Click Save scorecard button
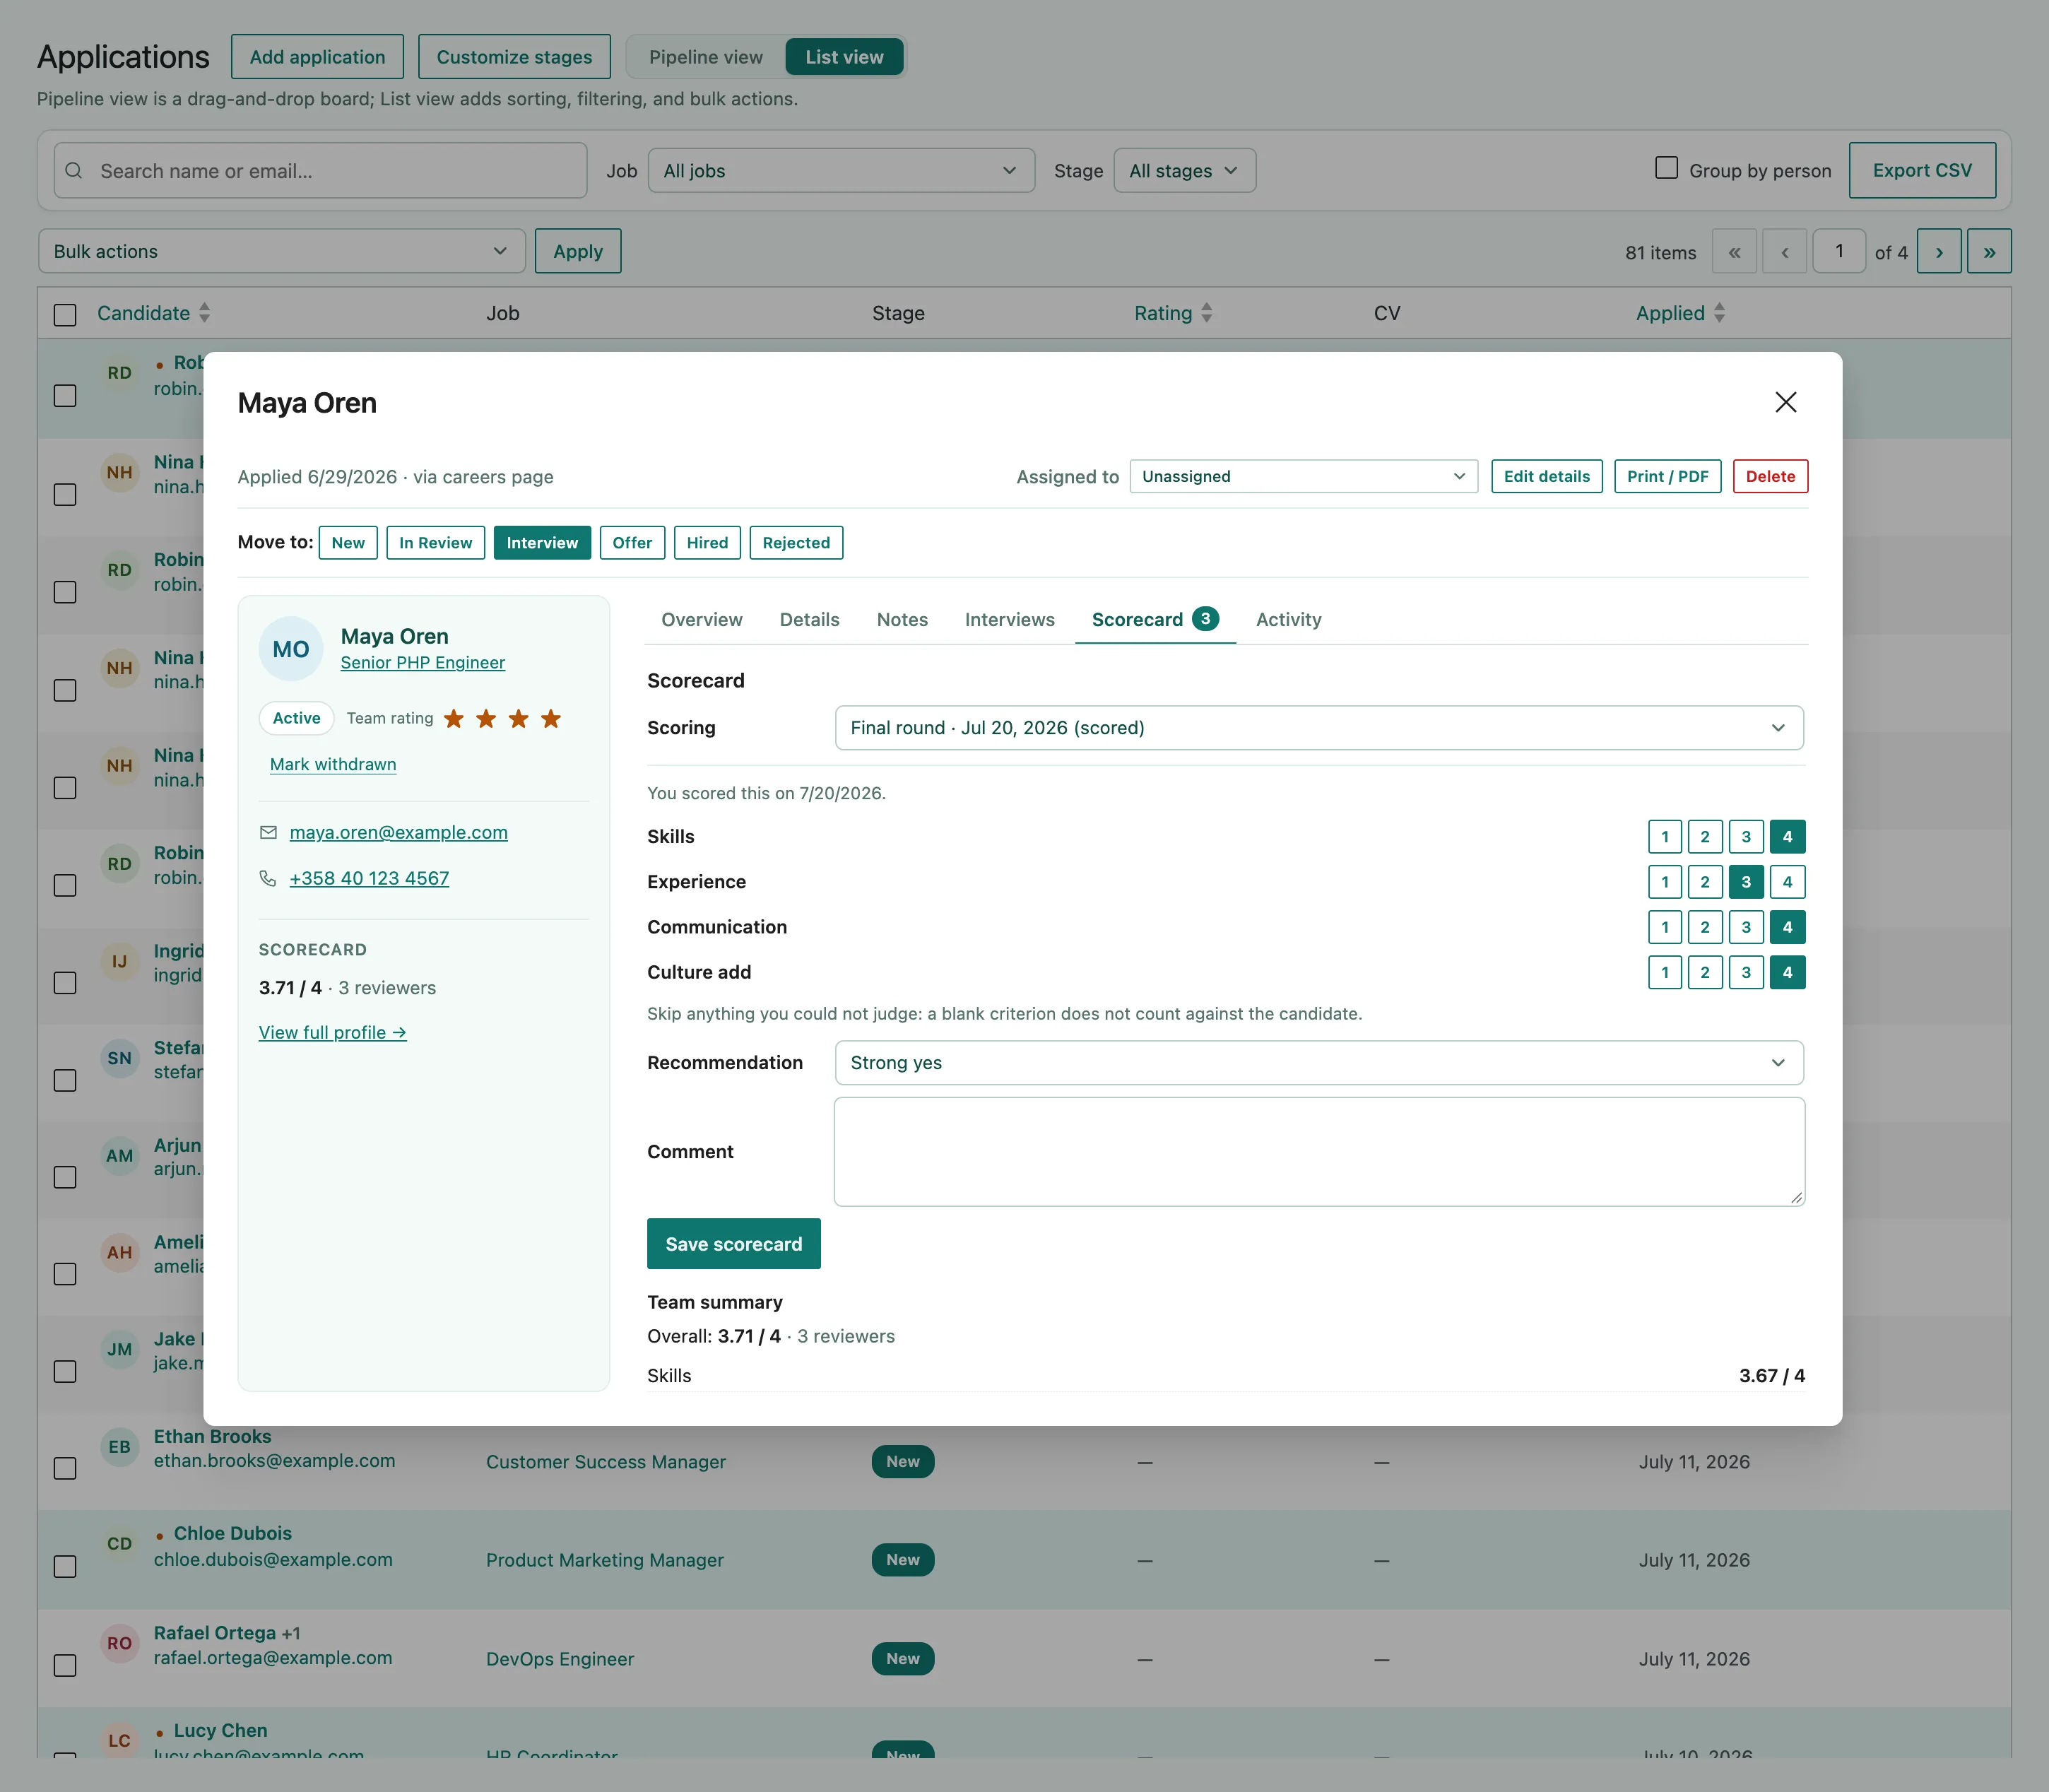The height and width of the screenshot is (1792, 2049). point(733,1244)
